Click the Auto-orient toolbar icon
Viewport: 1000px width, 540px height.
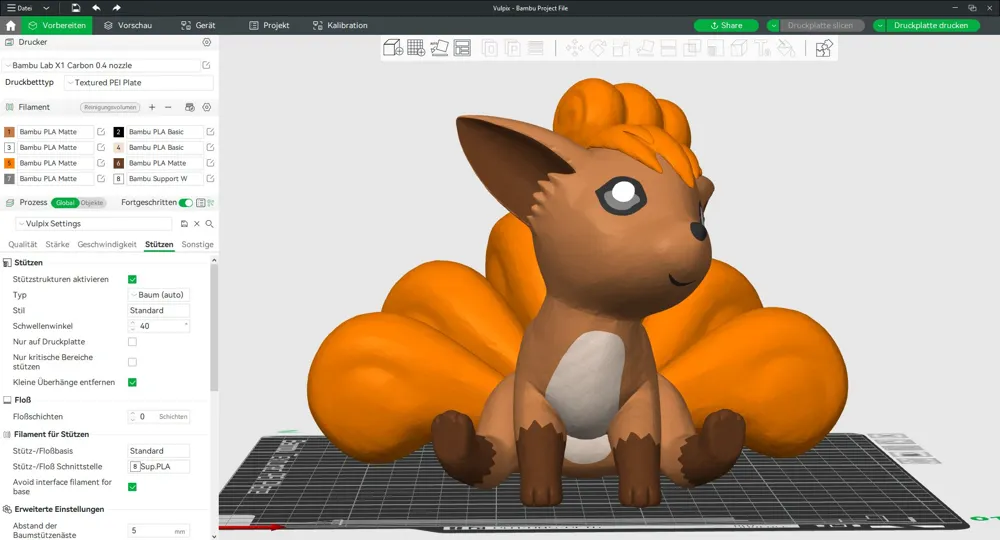(439, 48)
